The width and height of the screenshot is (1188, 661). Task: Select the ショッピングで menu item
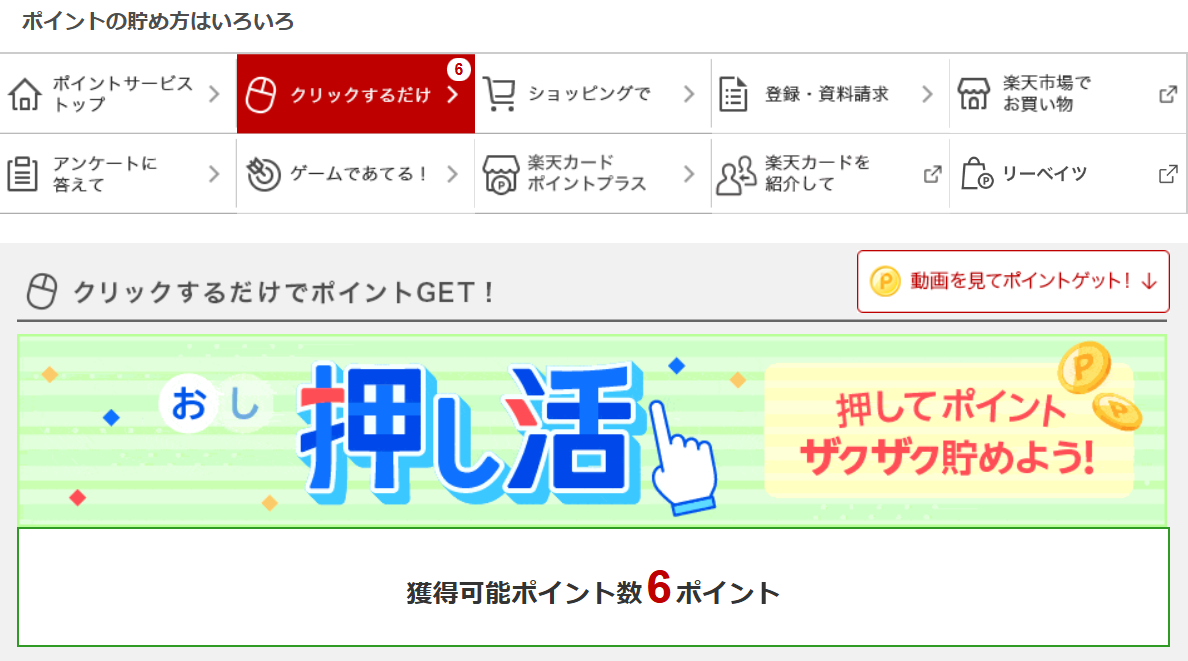593,94
